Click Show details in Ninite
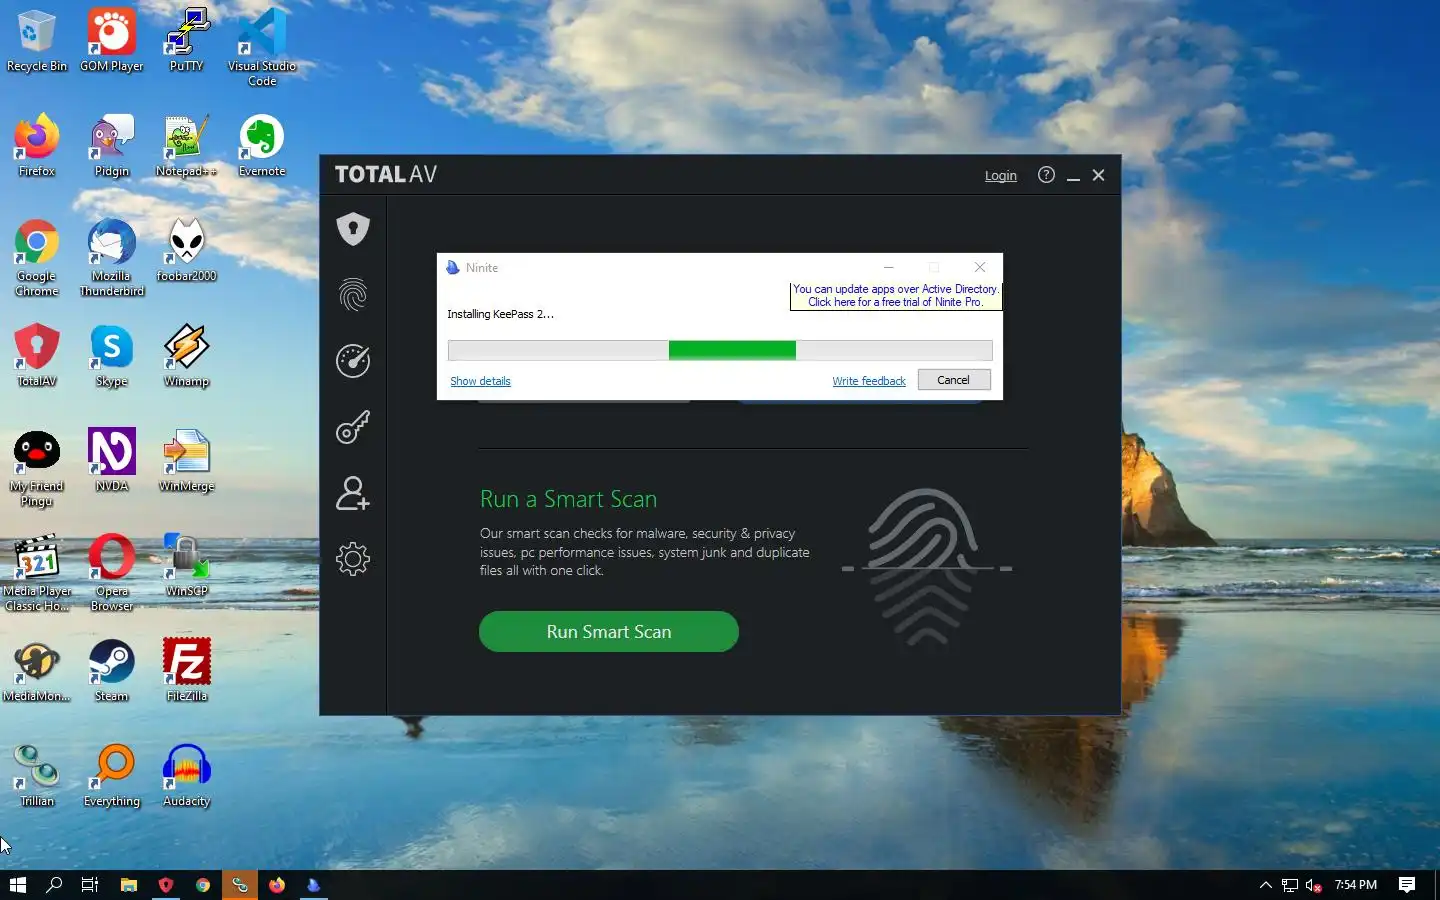 [x=480, y=381]
